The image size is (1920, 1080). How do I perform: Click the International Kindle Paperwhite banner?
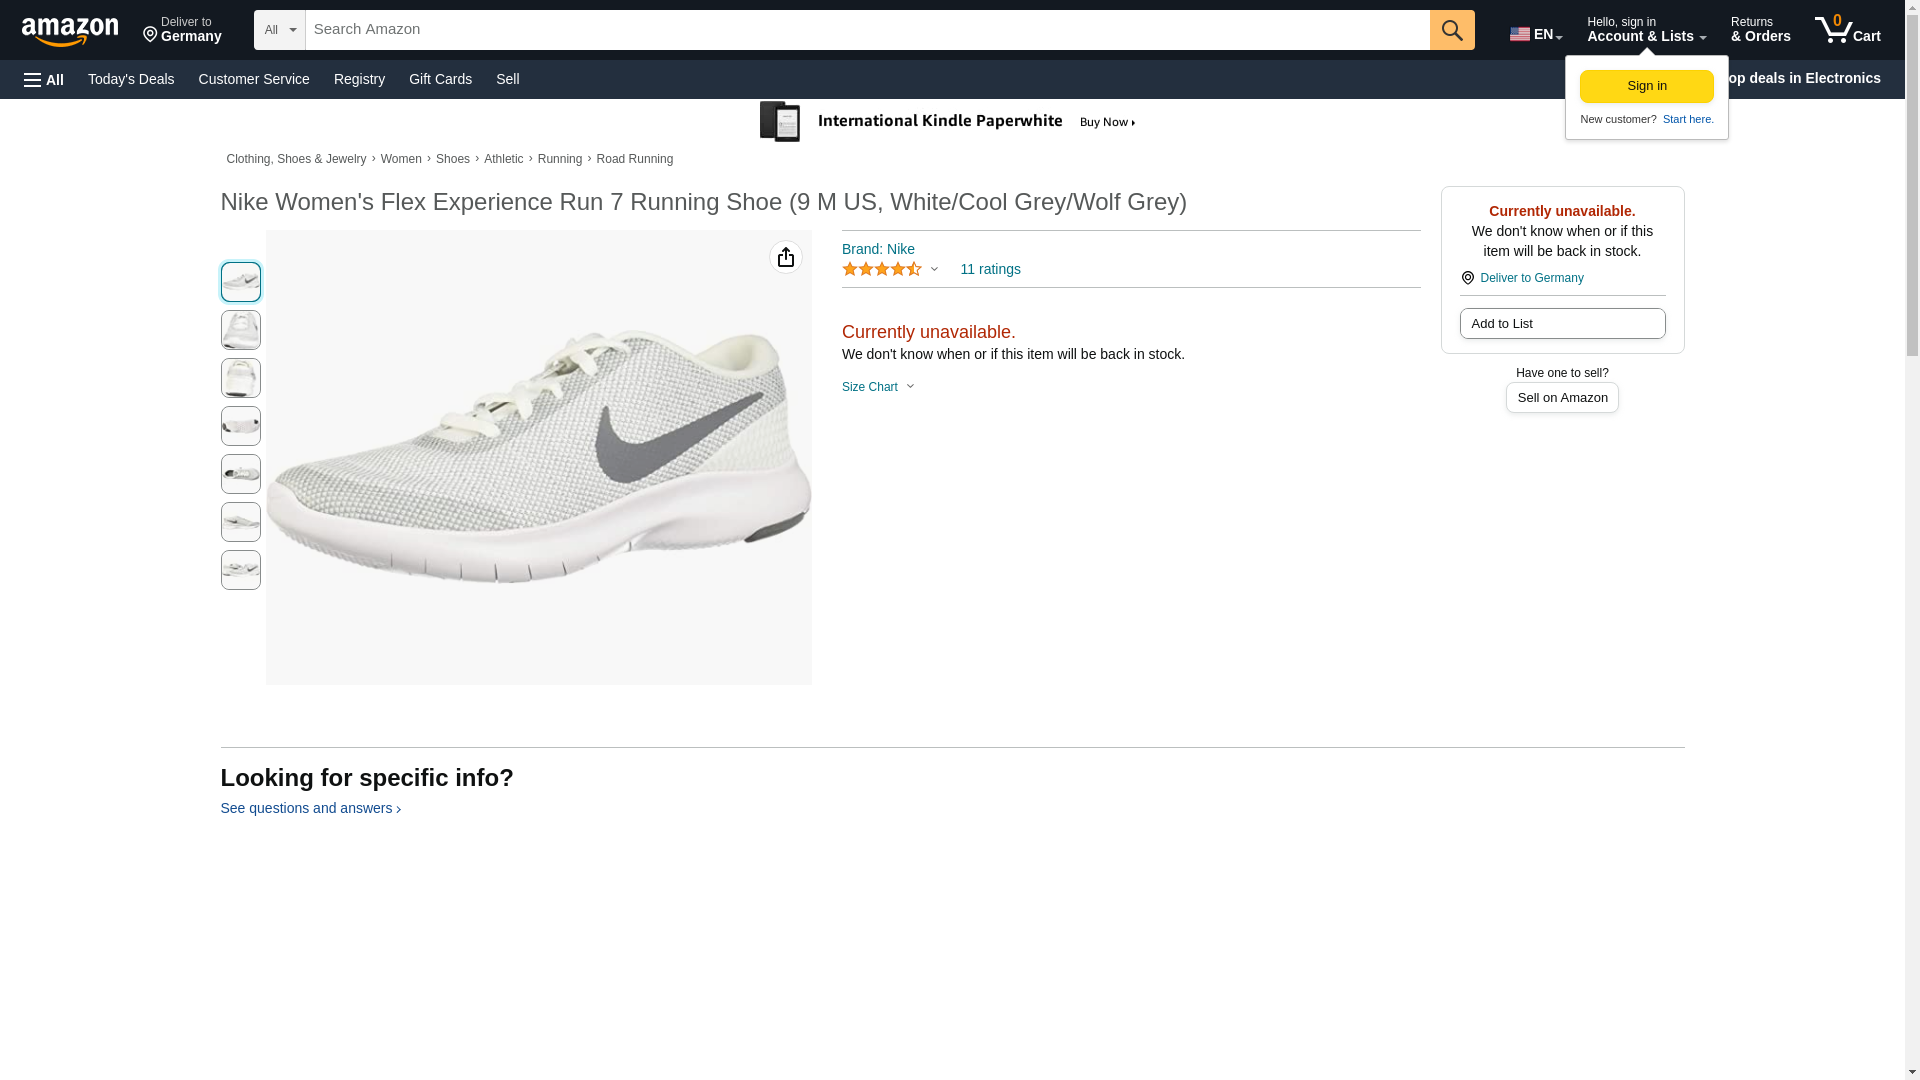[x=948, y=122]
